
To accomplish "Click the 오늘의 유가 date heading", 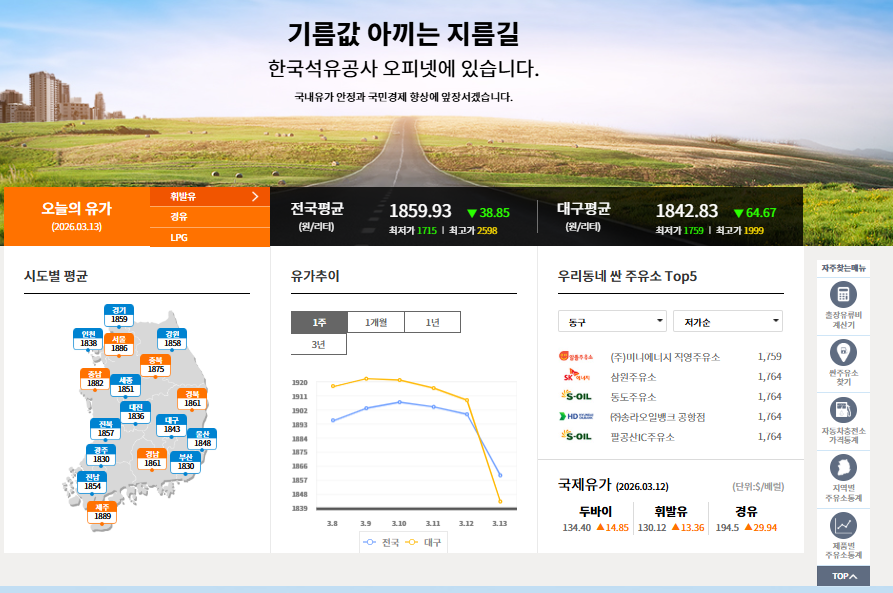I will [77, 216].
